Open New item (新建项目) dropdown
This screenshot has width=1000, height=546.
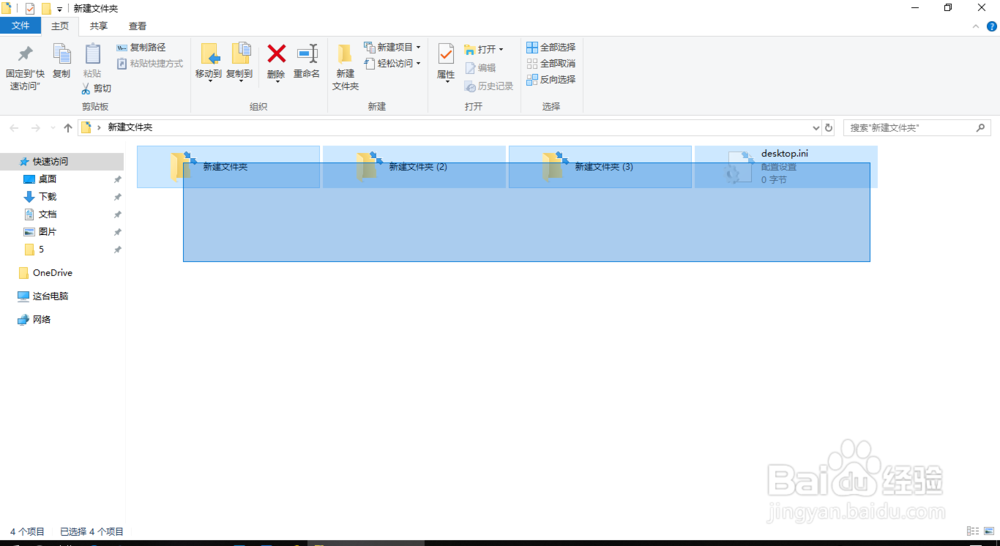coord(392,47)
